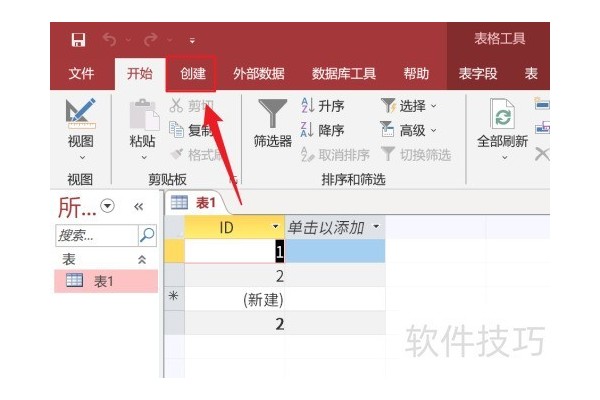Switch to the 开始 ribbon tab
Image resolution: width=600 pixels, height=400 pixels.
[x=140, y=73]
